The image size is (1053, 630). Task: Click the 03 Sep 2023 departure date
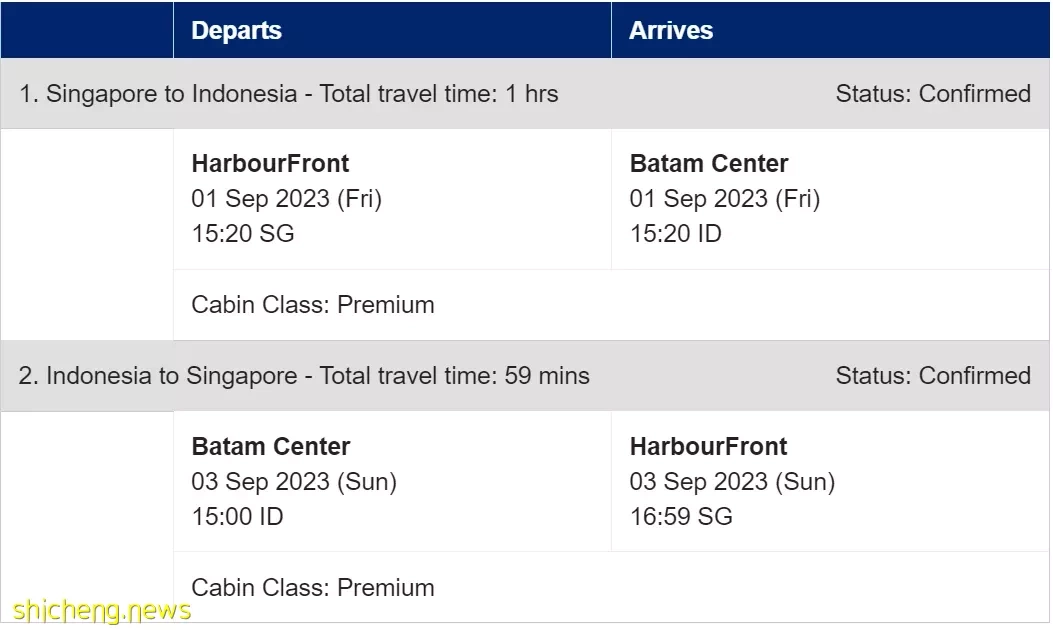(294, 482)
